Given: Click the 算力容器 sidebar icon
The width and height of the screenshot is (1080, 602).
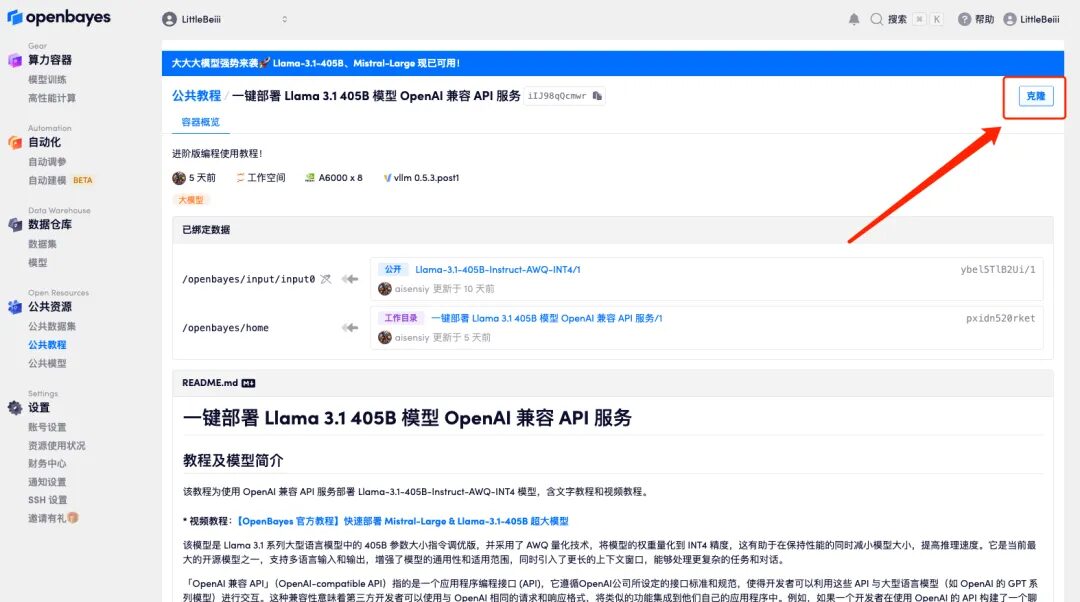Looking at the screenshot, I should [x=15, y=60].
